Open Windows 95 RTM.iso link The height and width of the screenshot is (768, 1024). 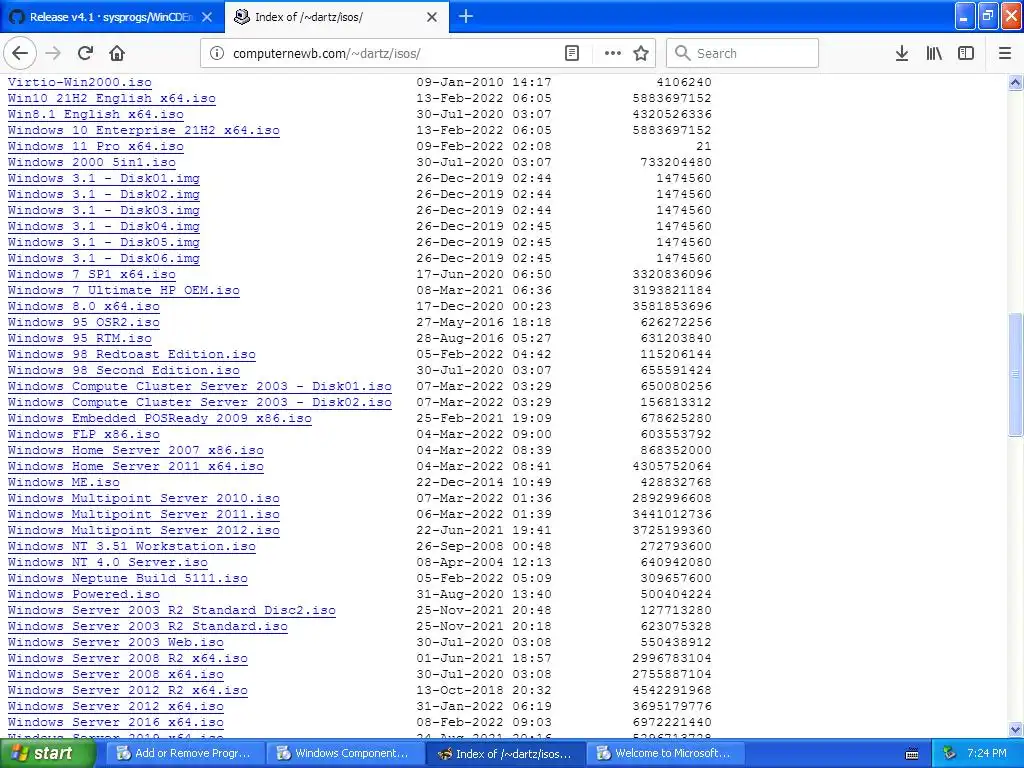point(80,338)
